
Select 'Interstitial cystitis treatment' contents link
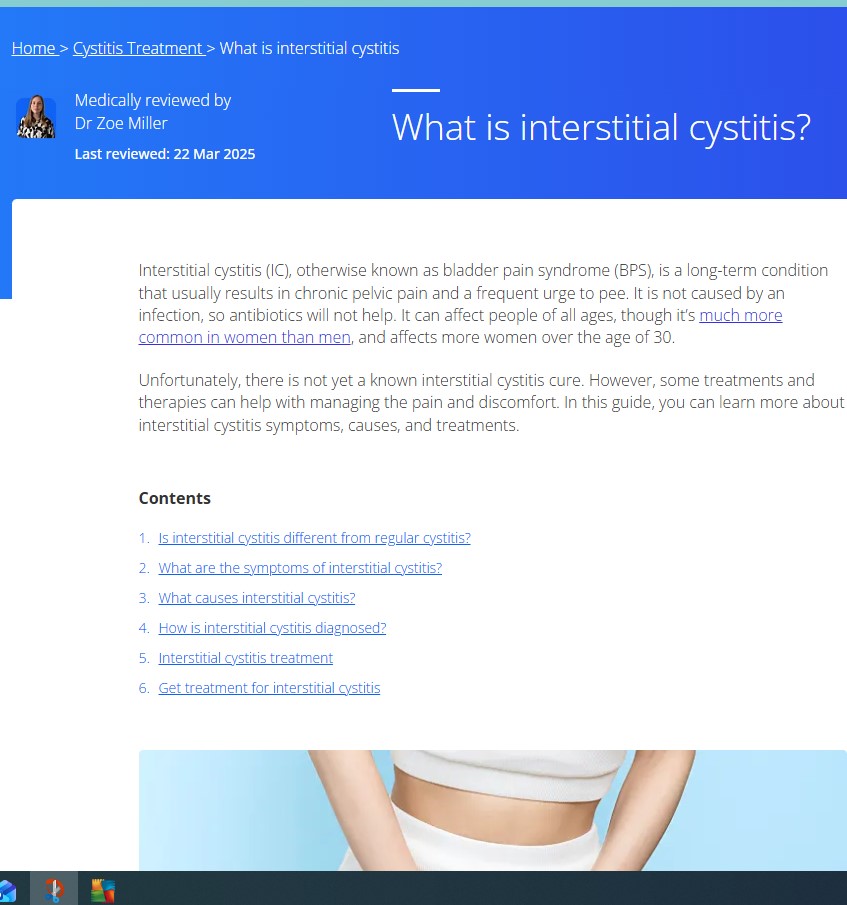245,658
